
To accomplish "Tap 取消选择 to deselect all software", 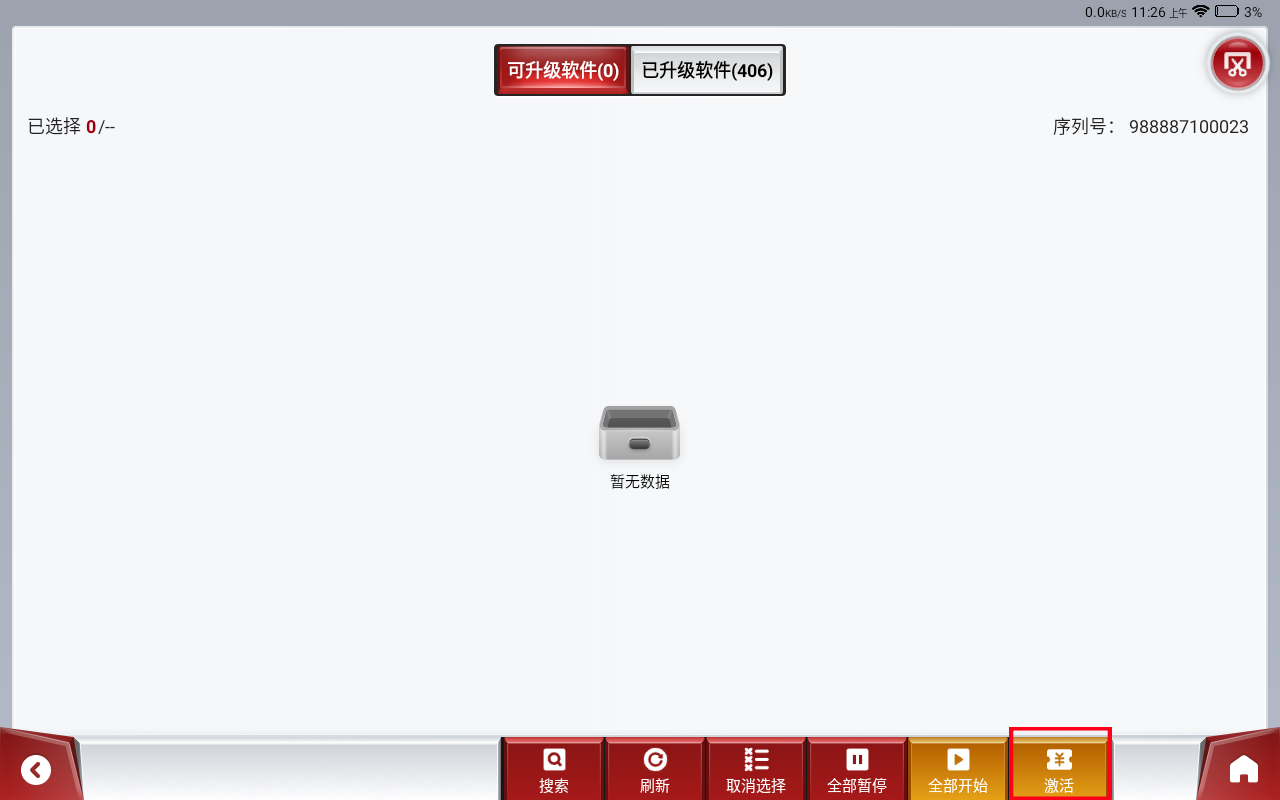I will (756, 770).
